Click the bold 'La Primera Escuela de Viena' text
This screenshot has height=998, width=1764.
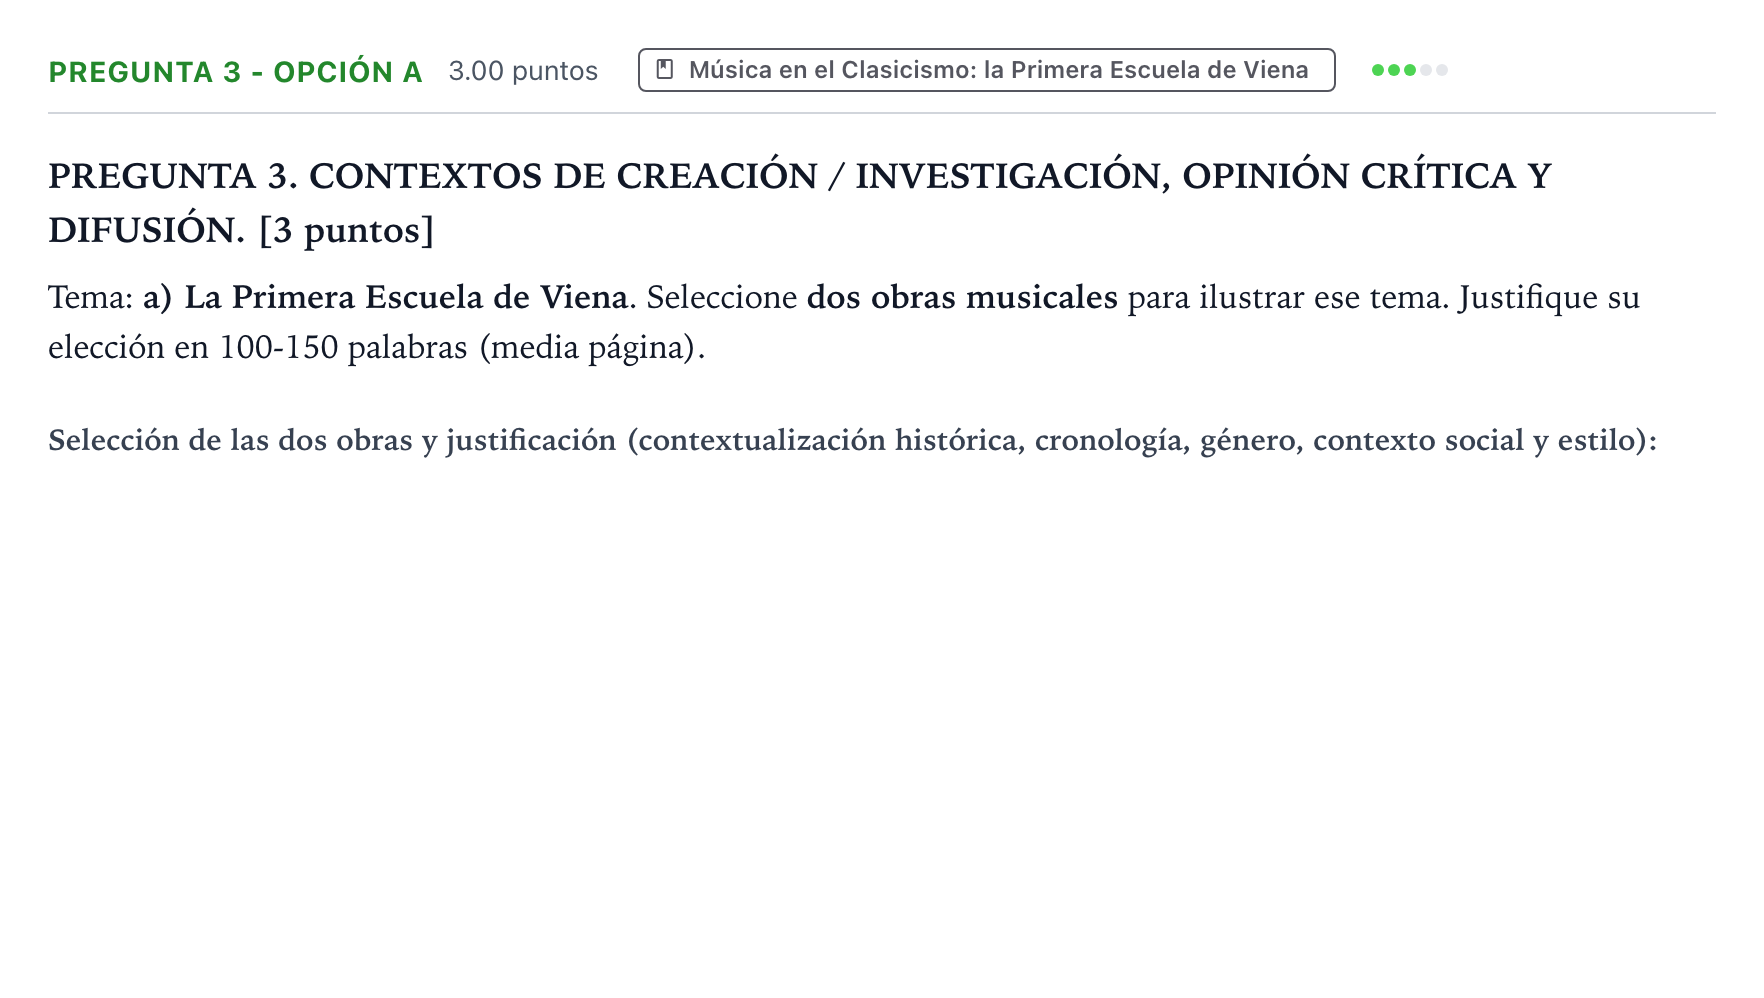406,298
